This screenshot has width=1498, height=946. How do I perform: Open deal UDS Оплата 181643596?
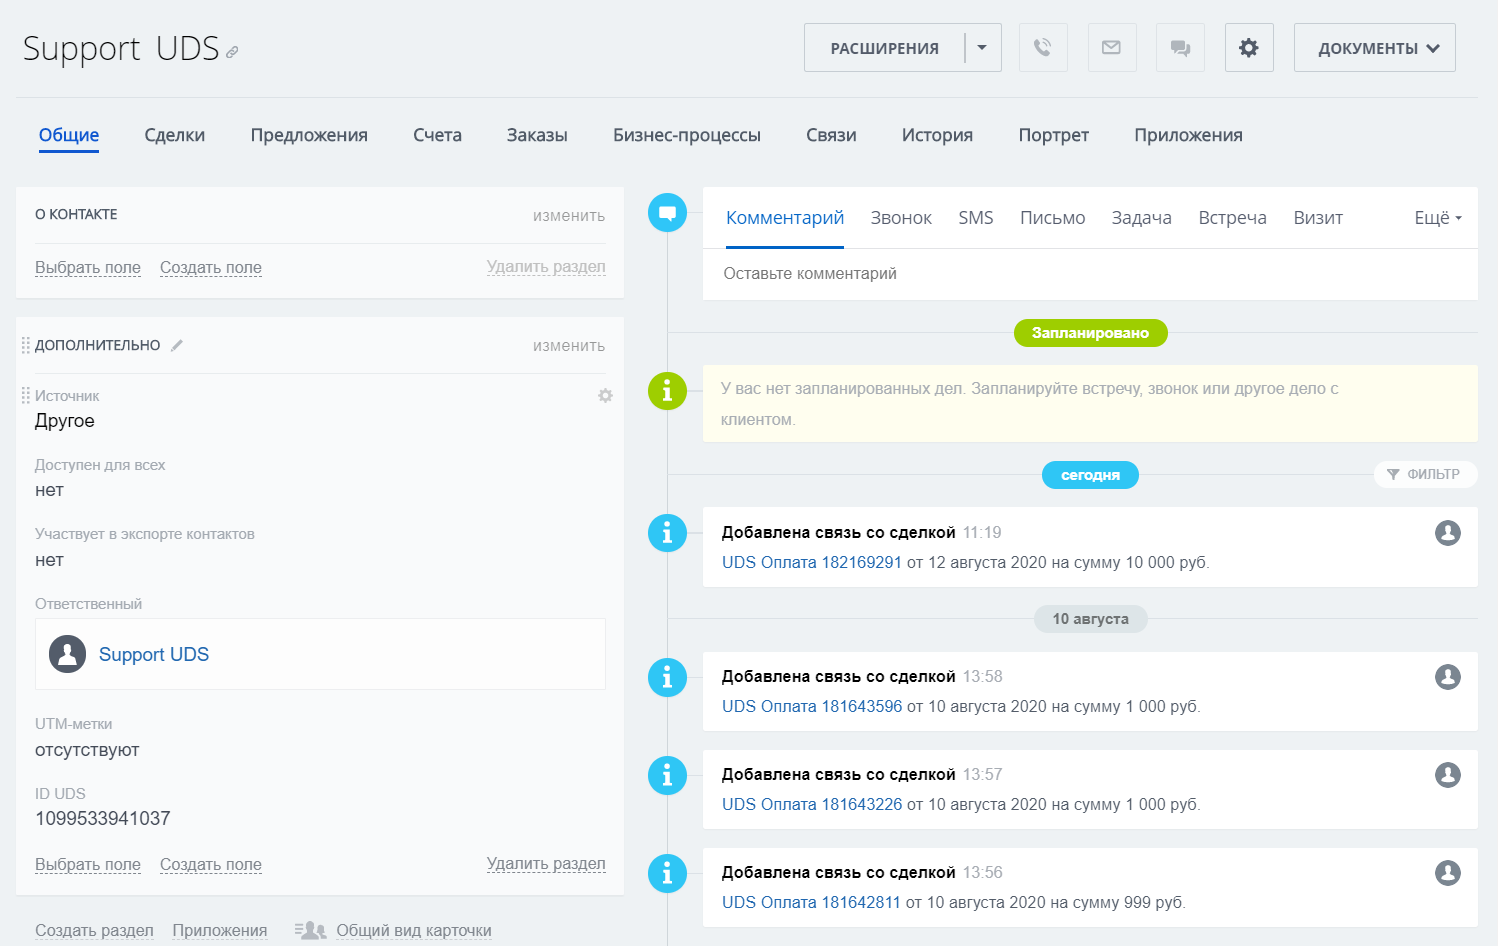coord(812,706)
